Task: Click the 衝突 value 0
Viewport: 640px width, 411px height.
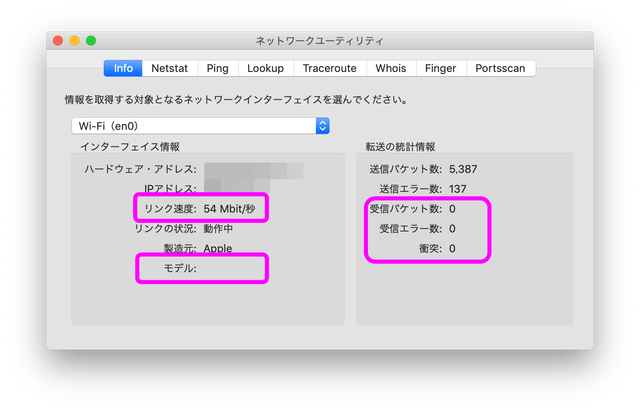Action: [x=452, y=249]
